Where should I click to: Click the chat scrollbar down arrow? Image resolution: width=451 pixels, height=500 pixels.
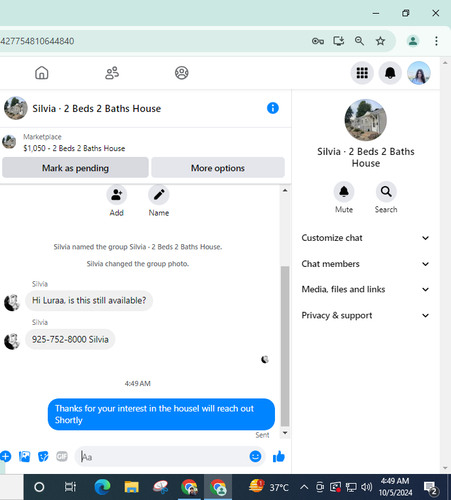(285, 433)
